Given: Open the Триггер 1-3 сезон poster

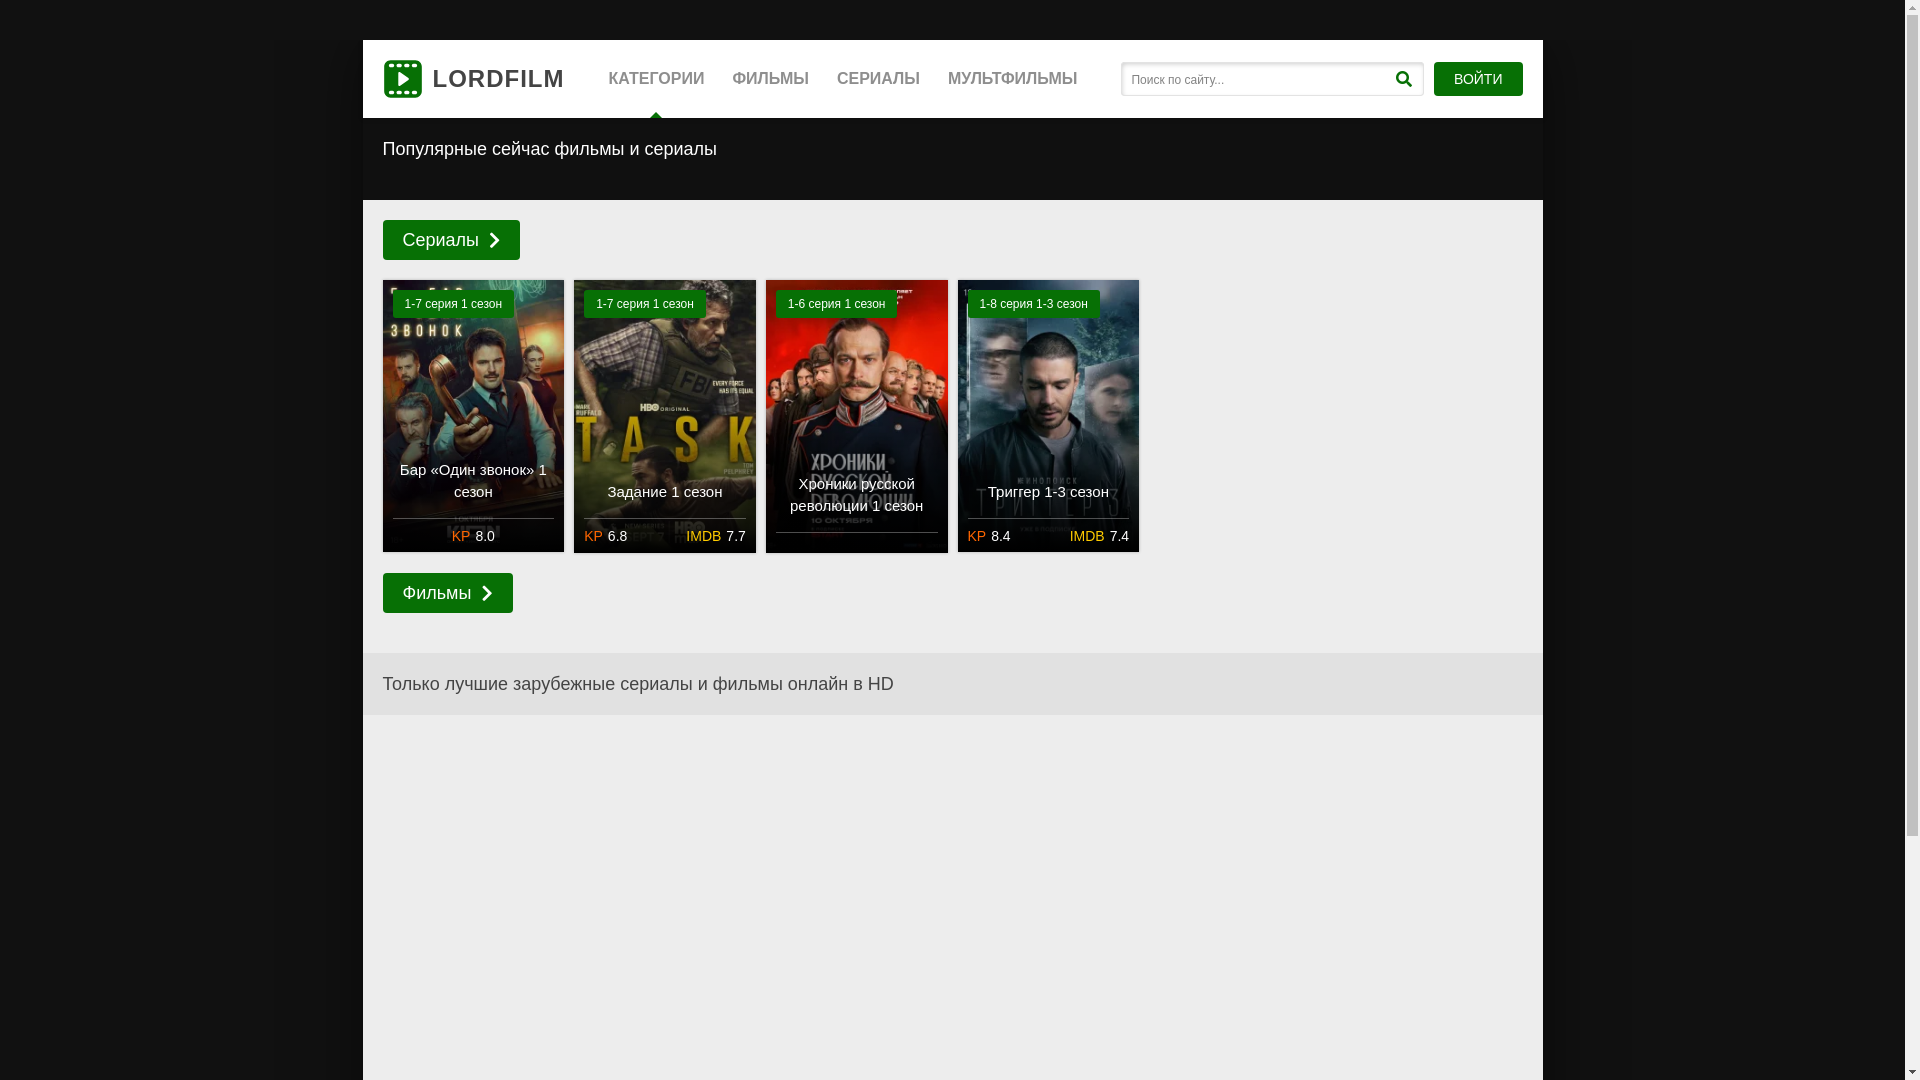Looking at the screenshot, I should click(x=1048, y=400).
